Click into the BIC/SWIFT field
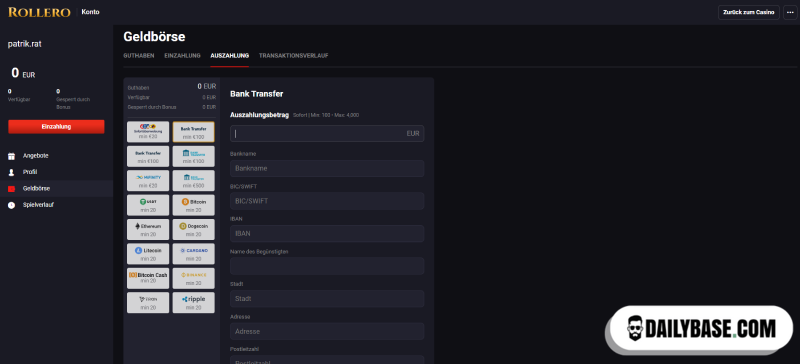 pos(327,201)
